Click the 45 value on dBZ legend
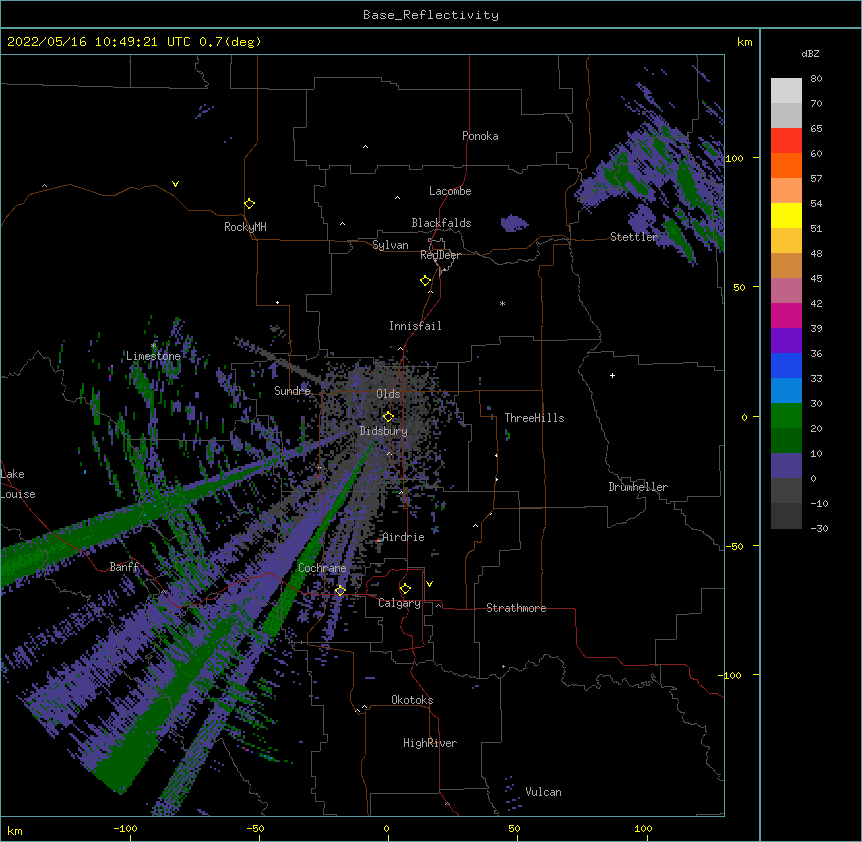862x842 pixels. pos(816,279)
